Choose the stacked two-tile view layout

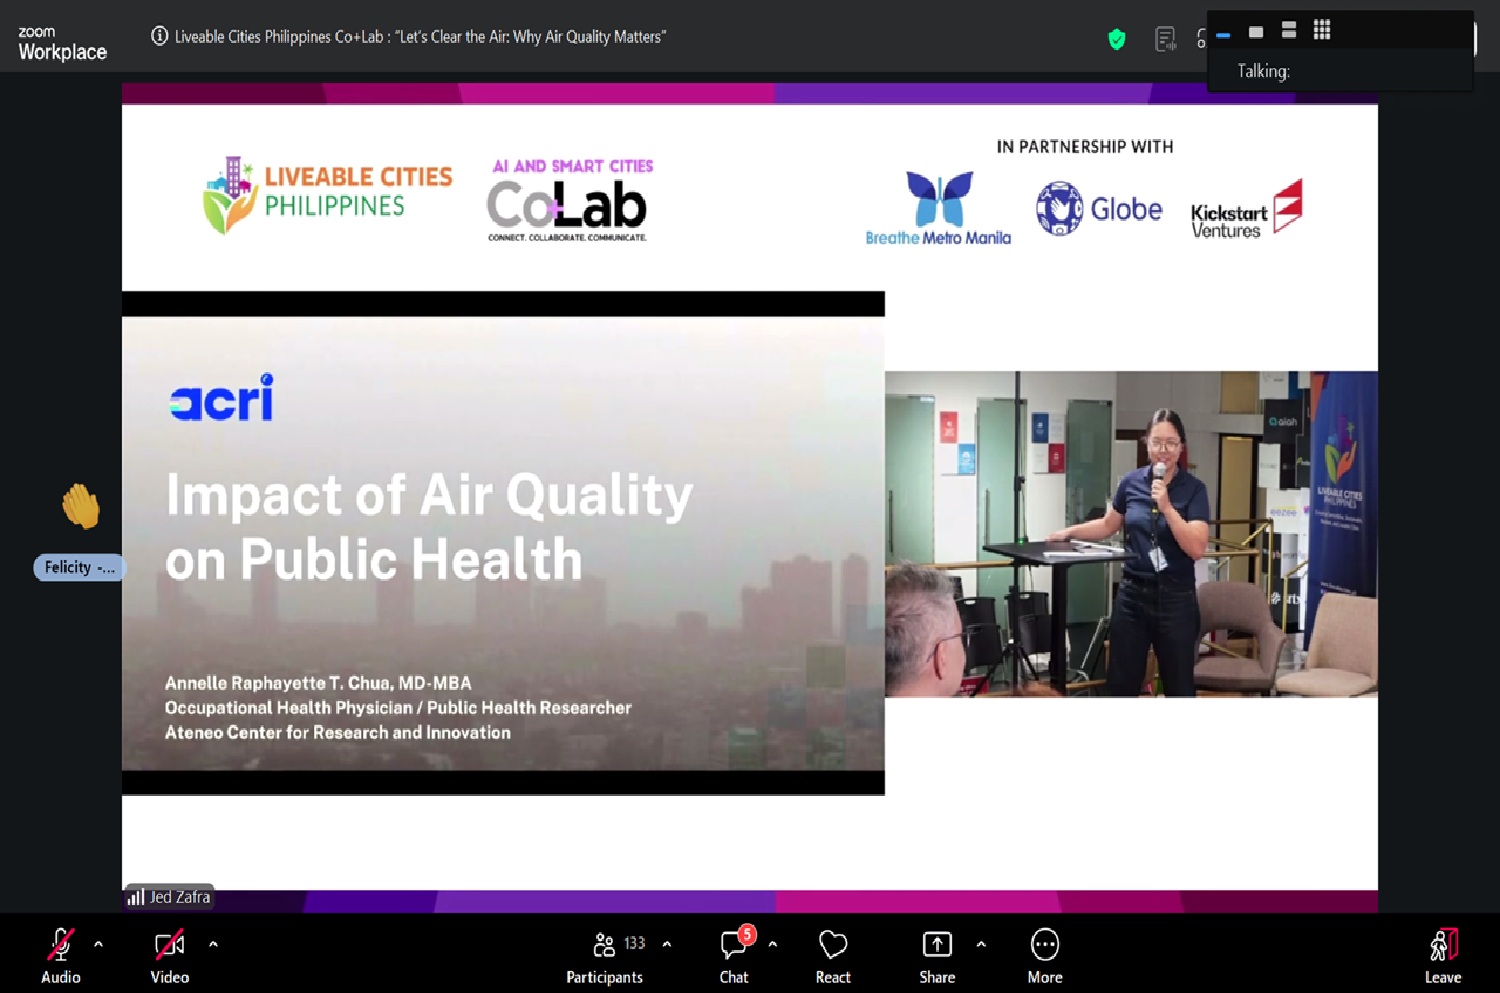pos(1289,30)
